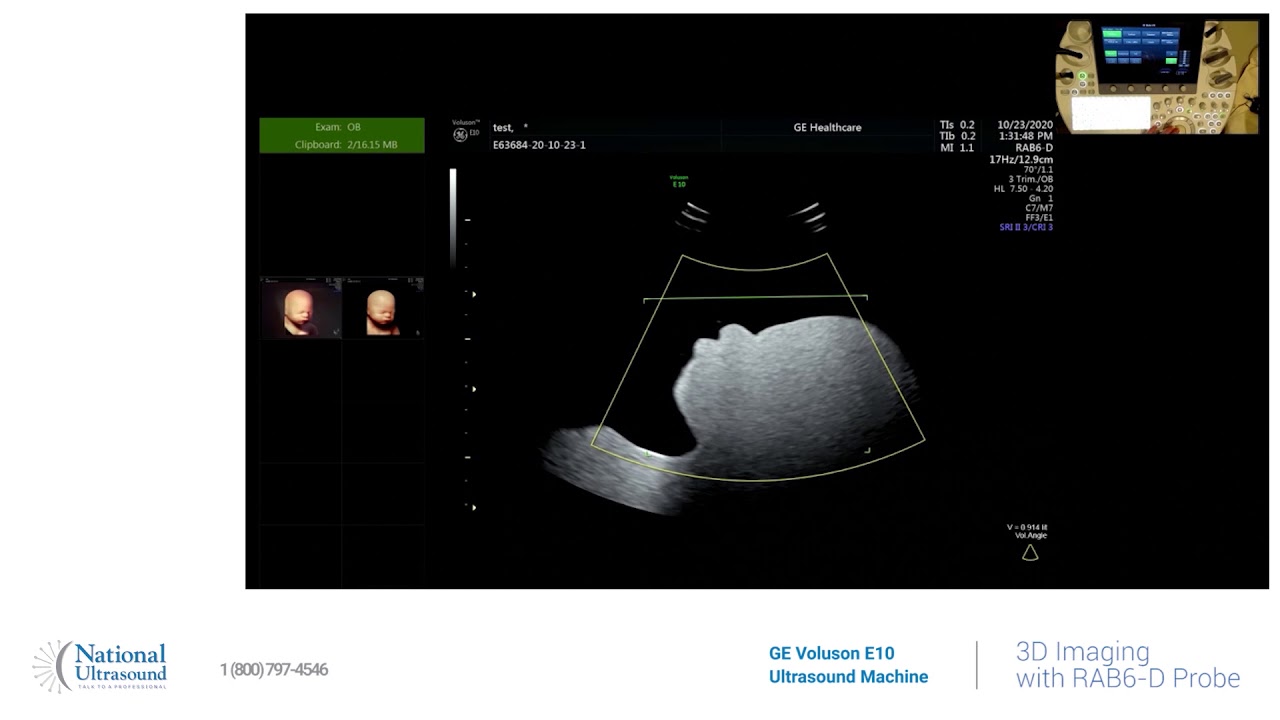Click the patient ID 'E63684-20-10-23-1'
This screenshot has width=1280, height=720.
539,145
